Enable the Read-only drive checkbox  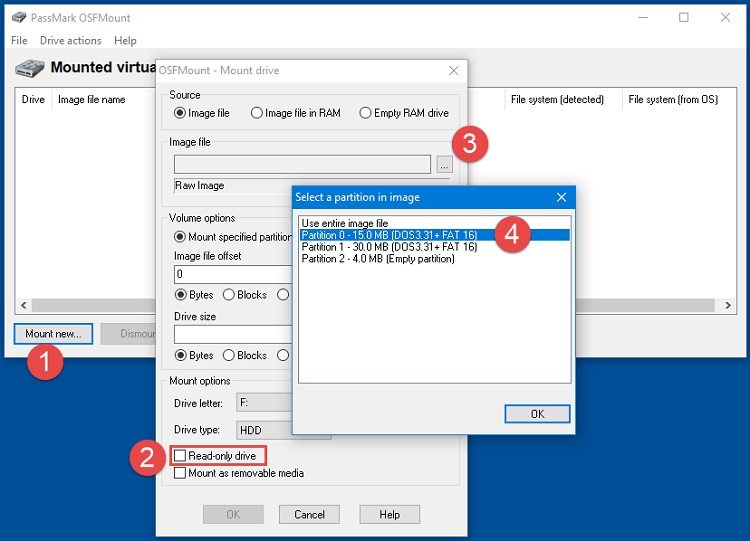point(180,456)
